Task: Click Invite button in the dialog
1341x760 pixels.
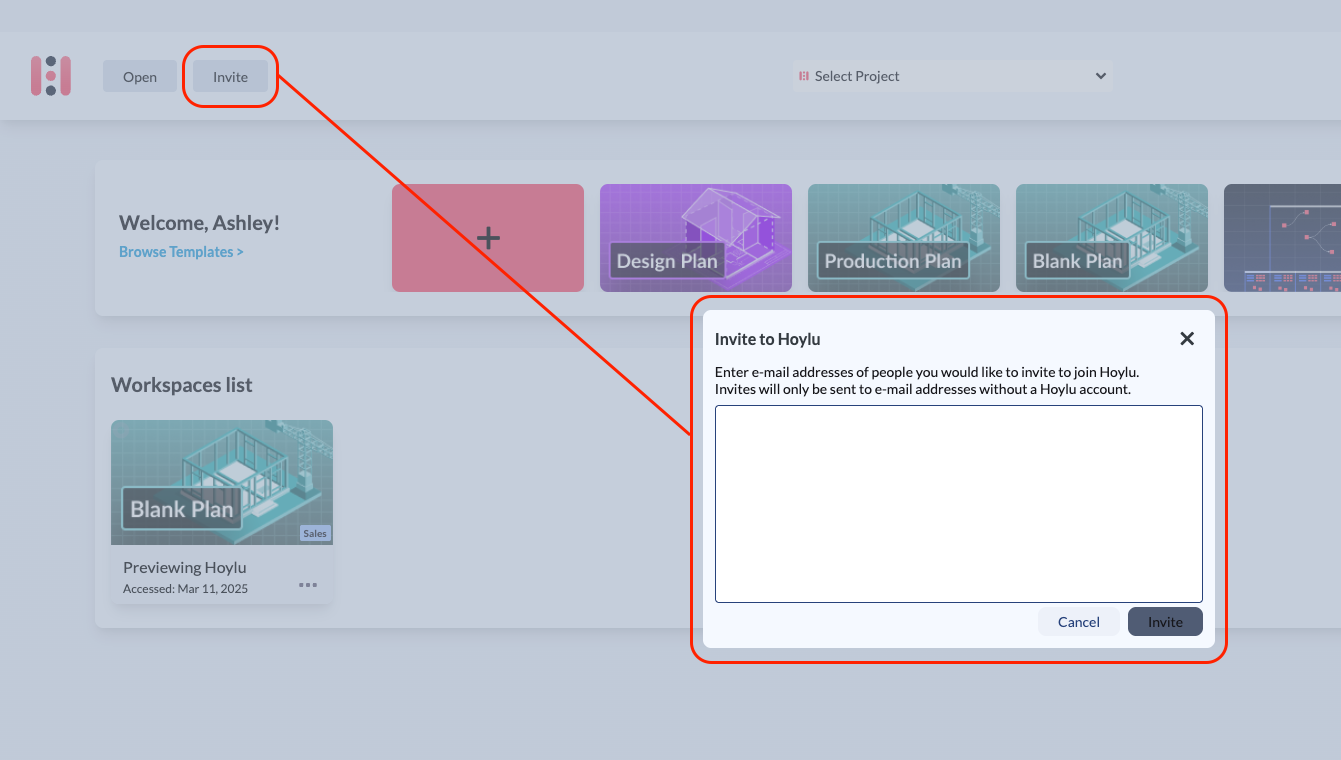Action: 1165,622
